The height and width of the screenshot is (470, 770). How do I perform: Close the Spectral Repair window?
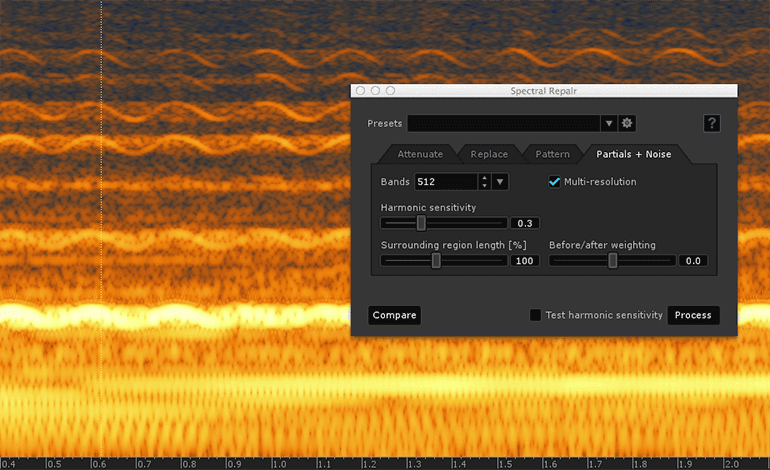[x=360, y=90]
